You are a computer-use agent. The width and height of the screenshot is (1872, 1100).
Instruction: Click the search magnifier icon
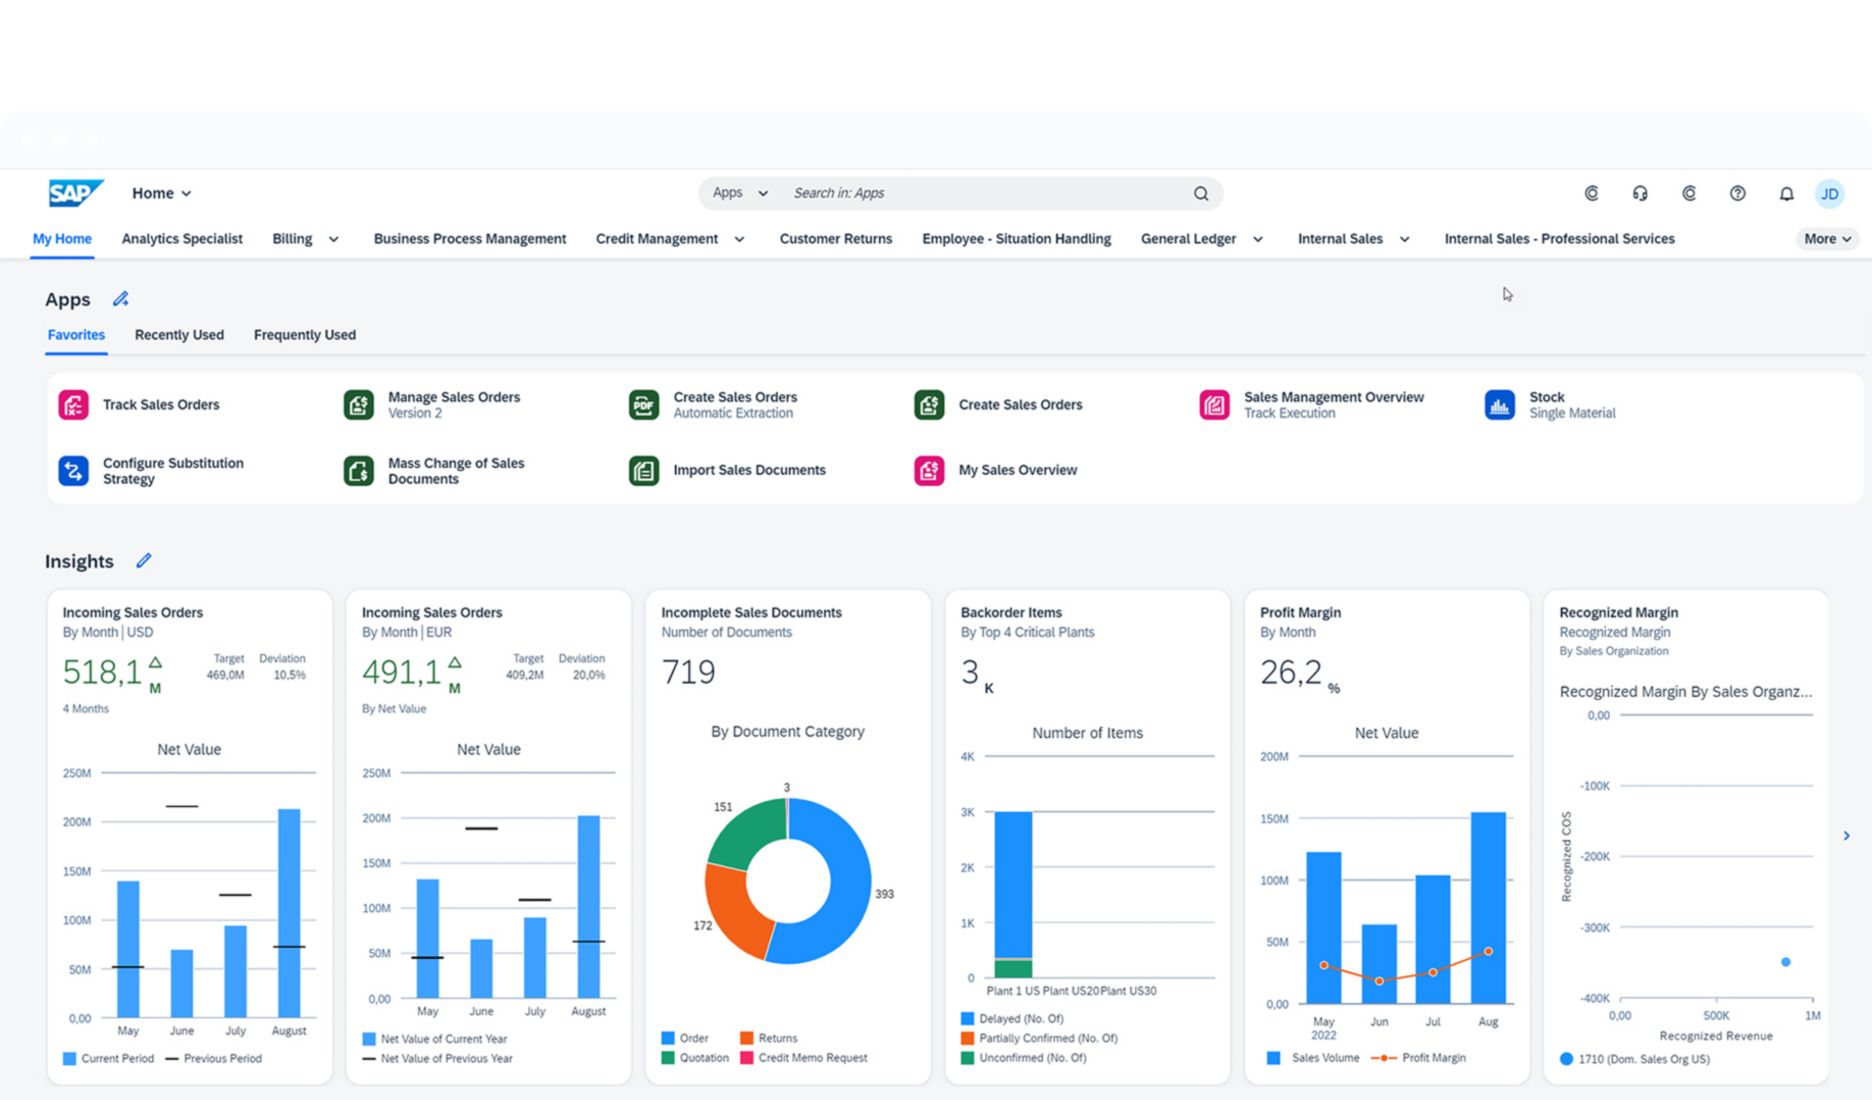pyautogui.click(x=1200, y=194)
